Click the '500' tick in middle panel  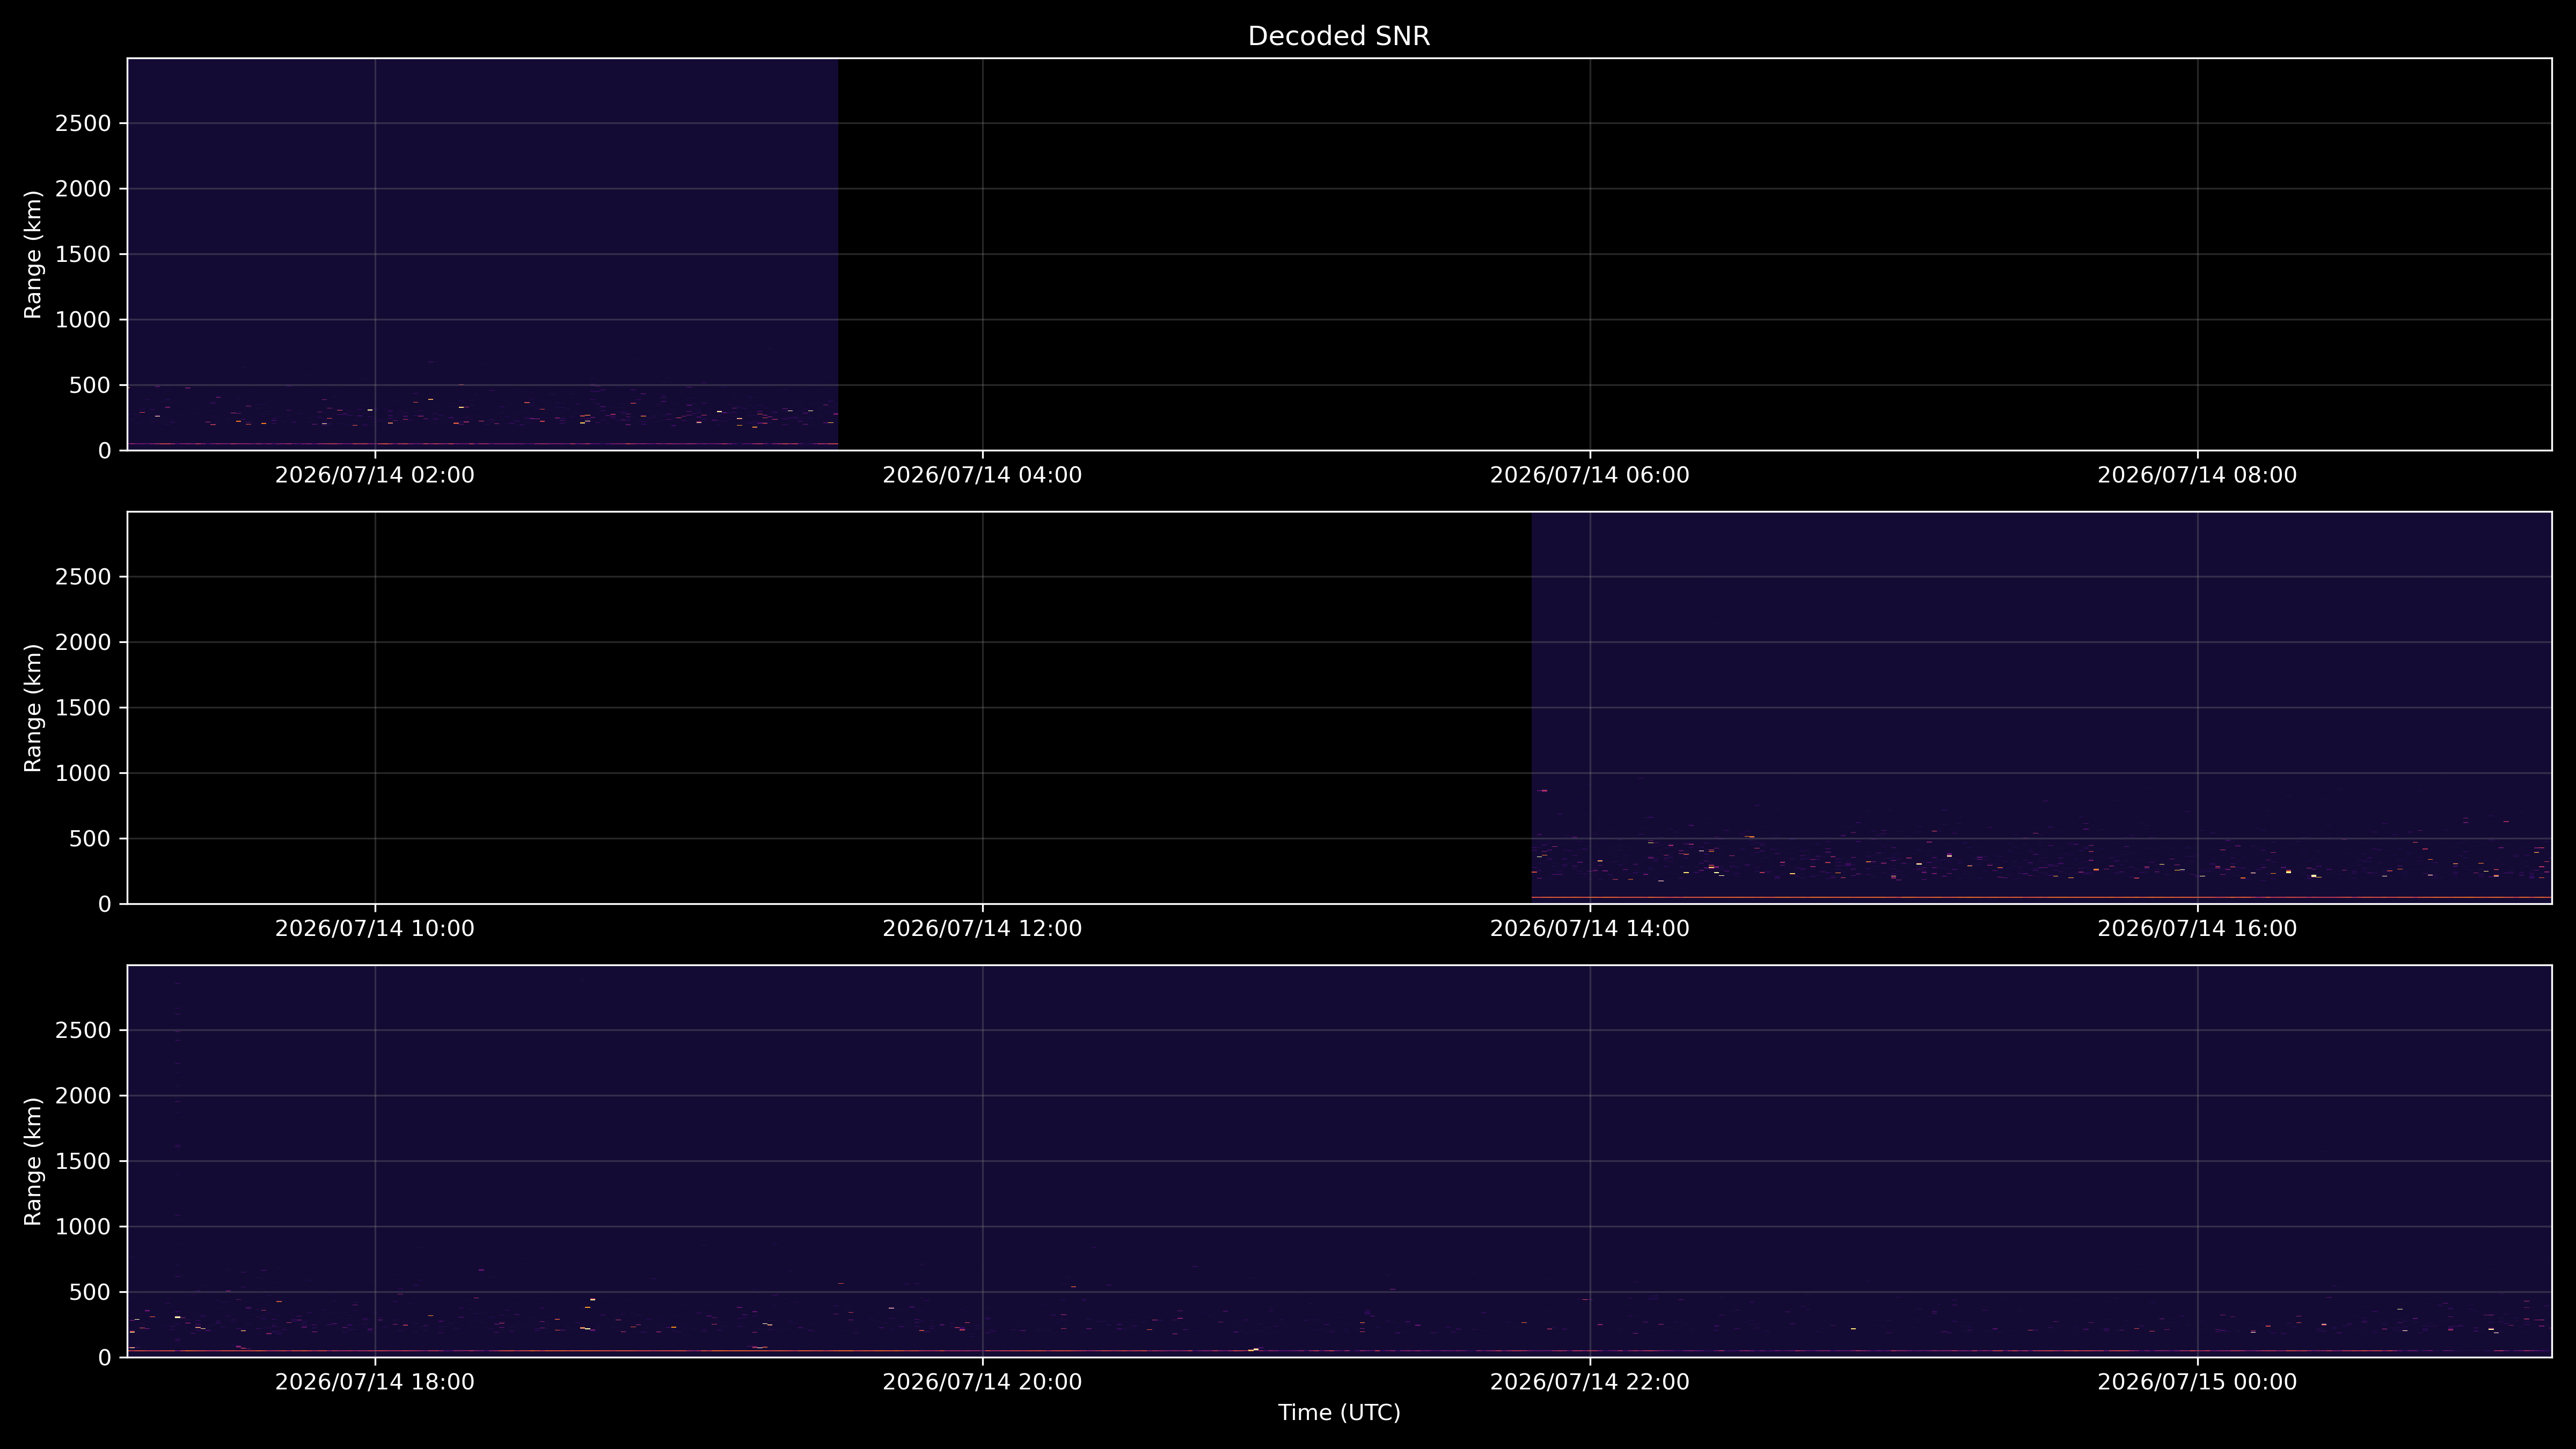[x=90, y=839]
